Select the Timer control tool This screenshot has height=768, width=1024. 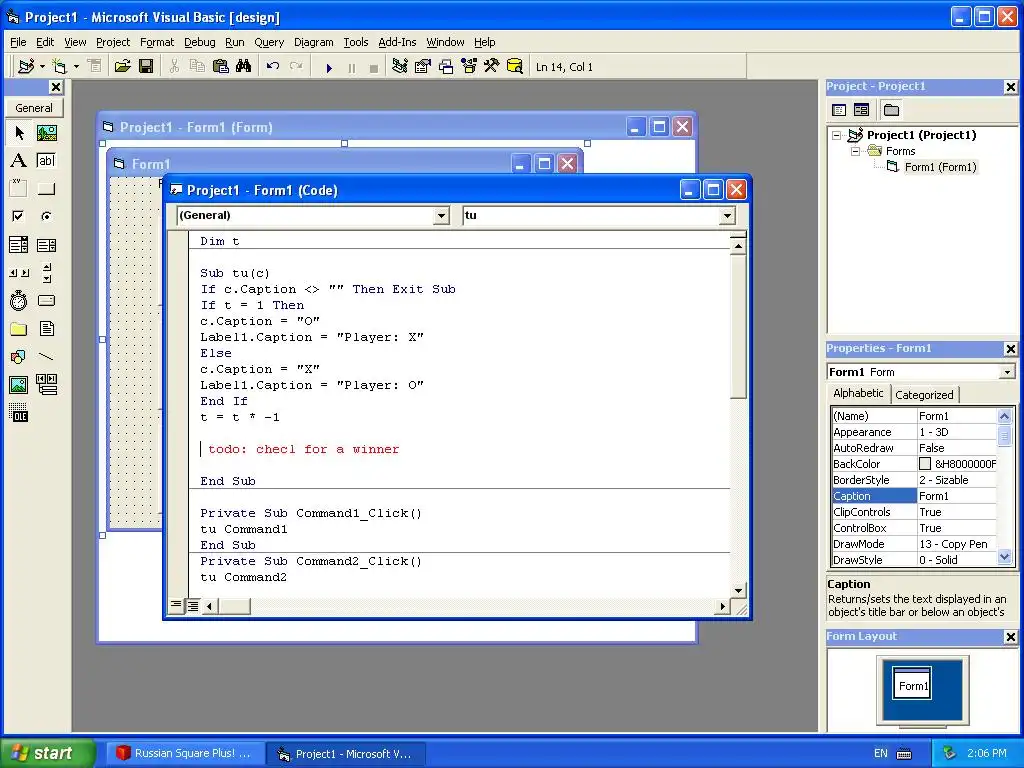(x=19, y=300)
